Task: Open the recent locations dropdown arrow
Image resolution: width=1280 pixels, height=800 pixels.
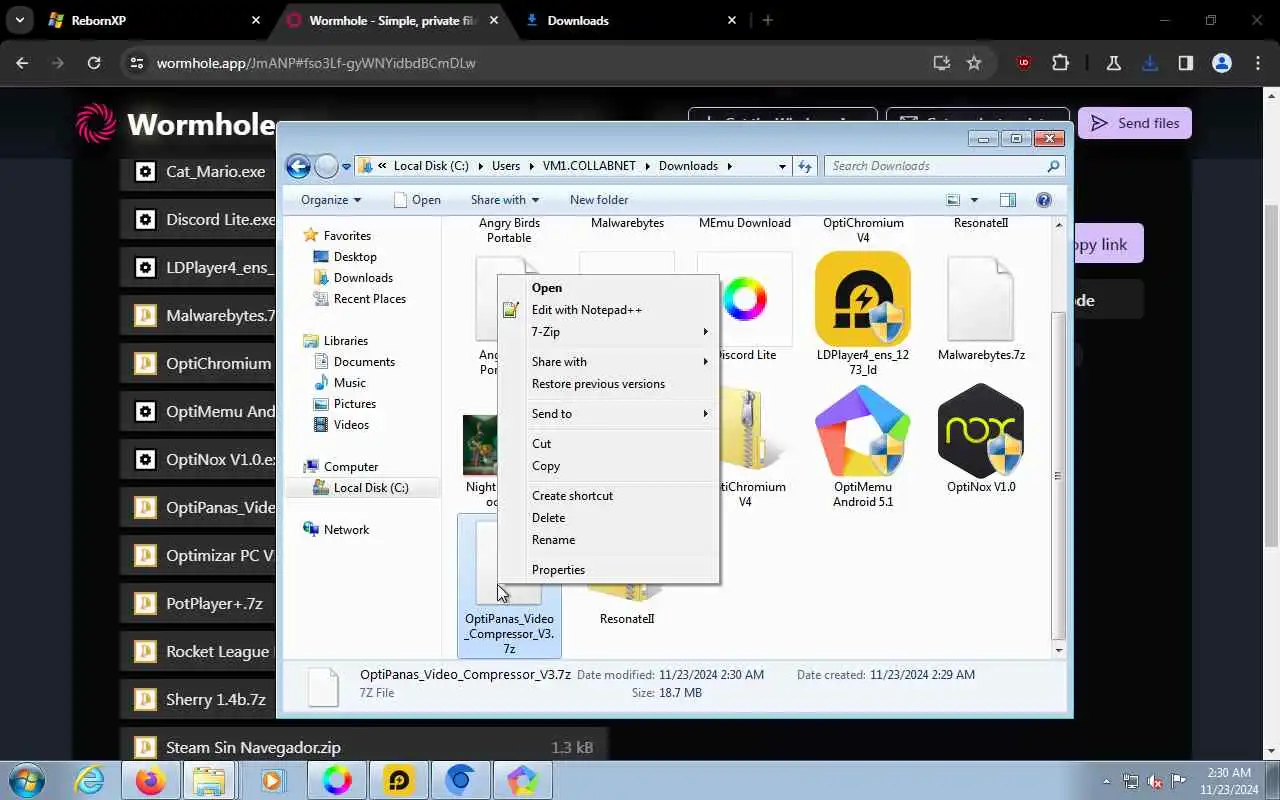Action: tap(346, 167)
